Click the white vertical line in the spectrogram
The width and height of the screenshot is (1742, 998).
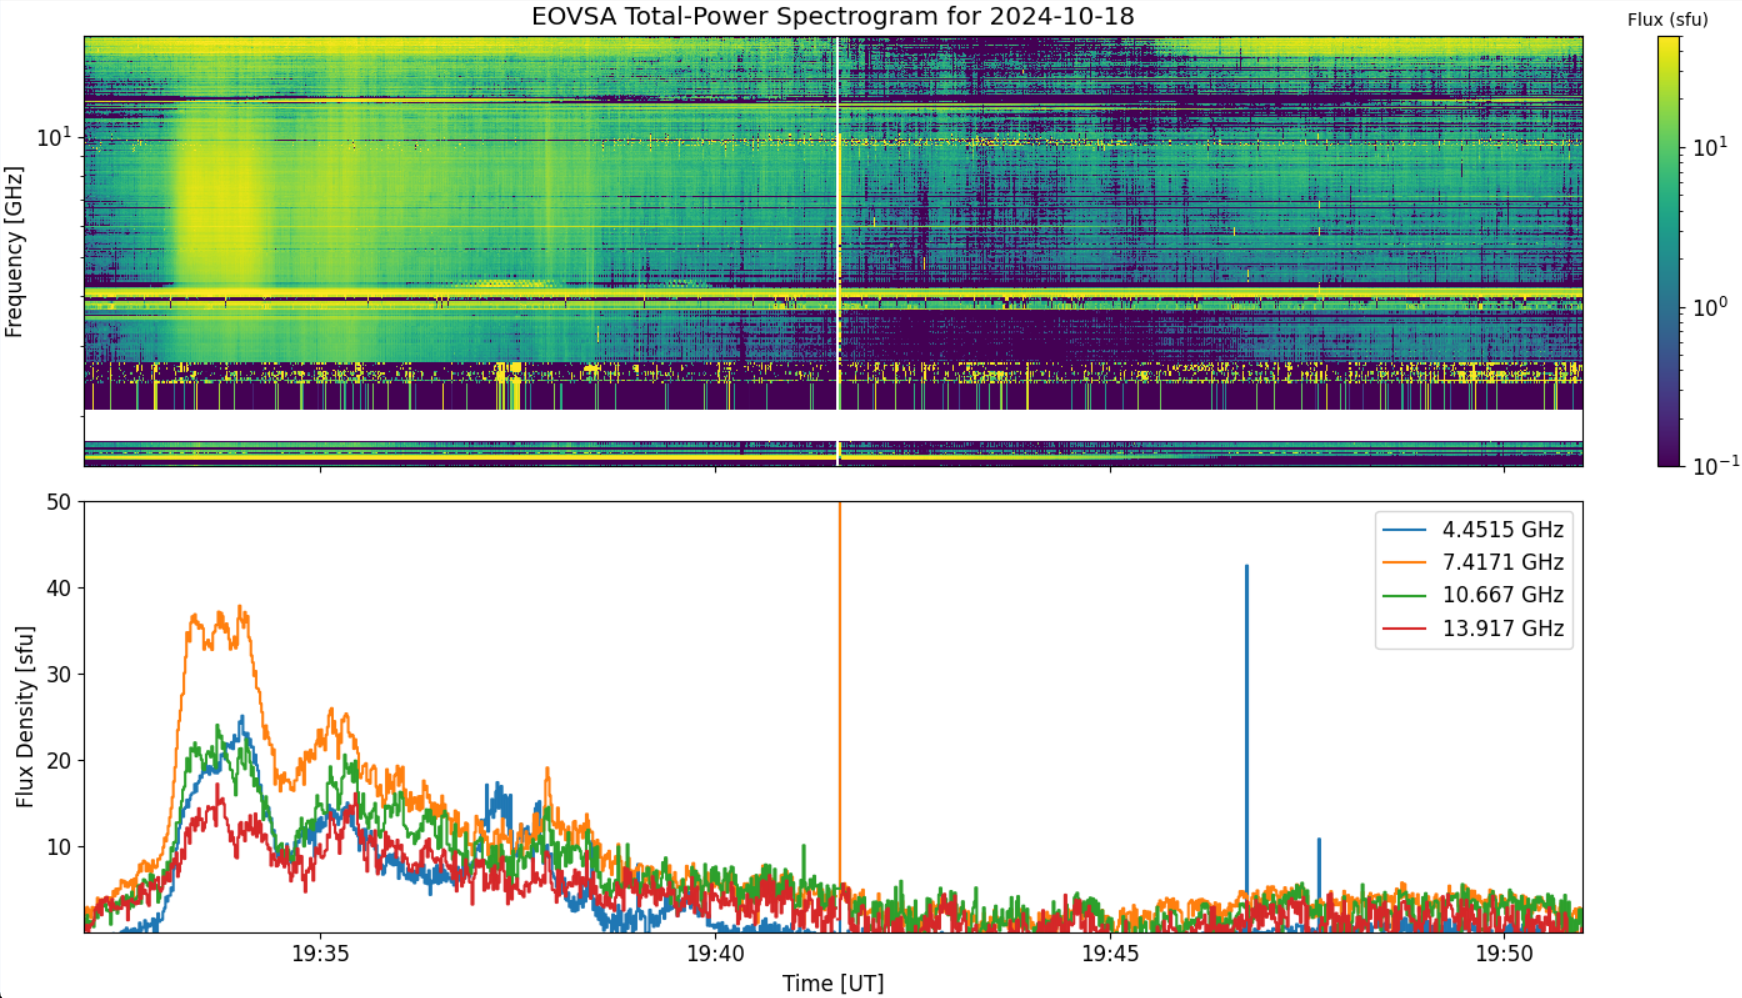click(838, 251)
